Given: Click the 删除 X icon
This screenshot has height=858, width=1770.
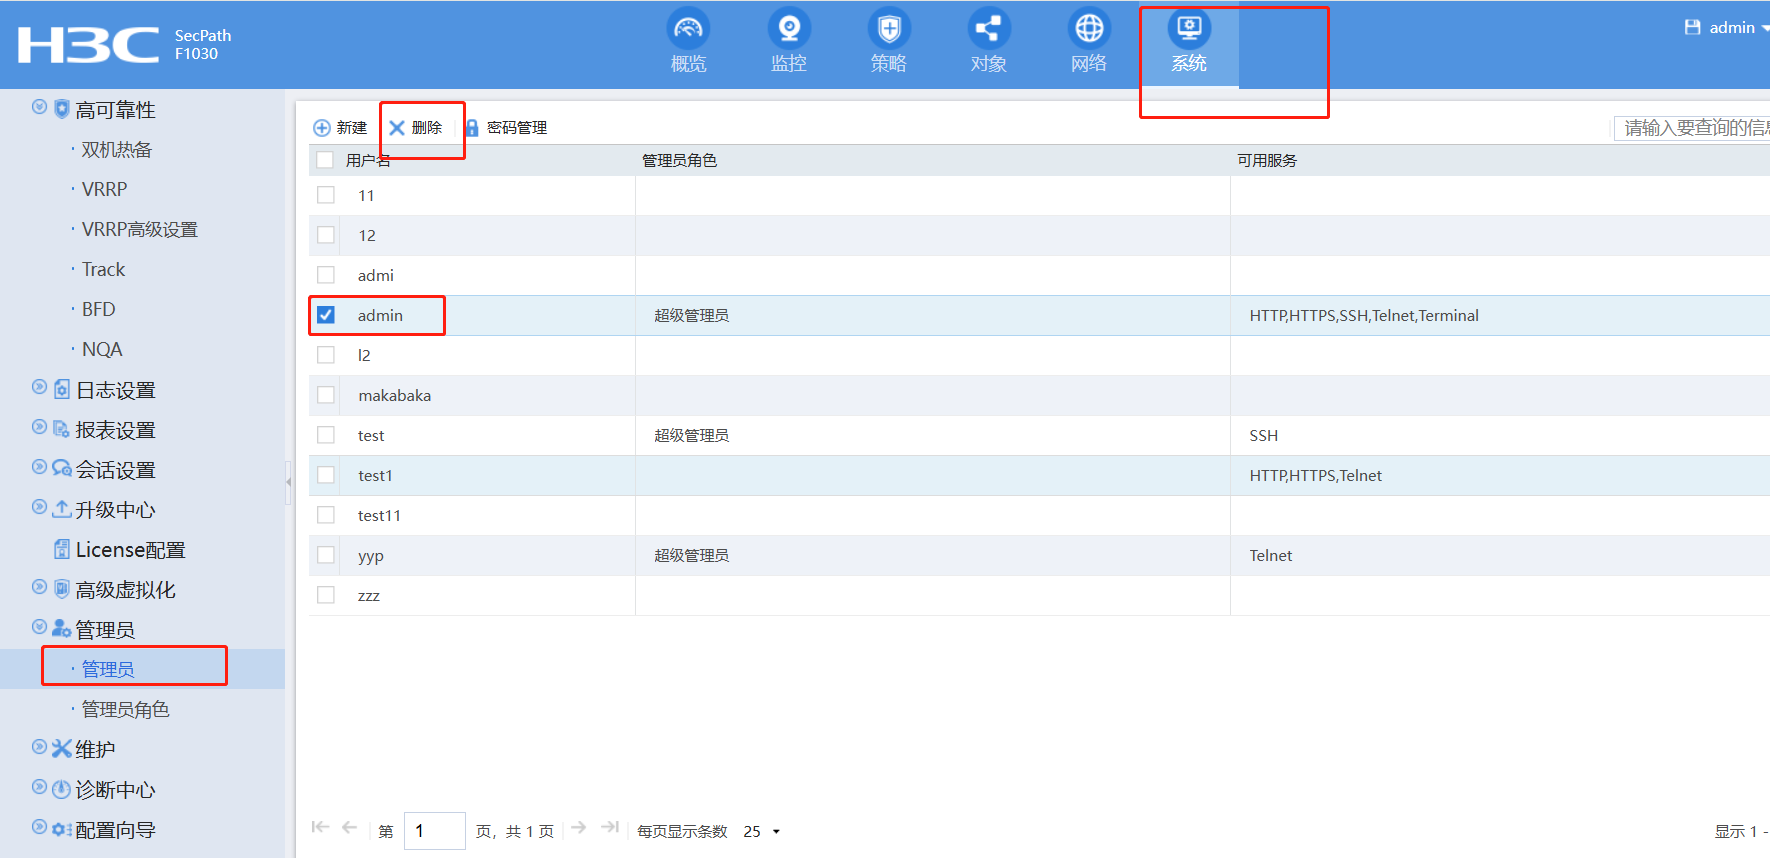Looking at the screenshot, I should tap(397, 128).
